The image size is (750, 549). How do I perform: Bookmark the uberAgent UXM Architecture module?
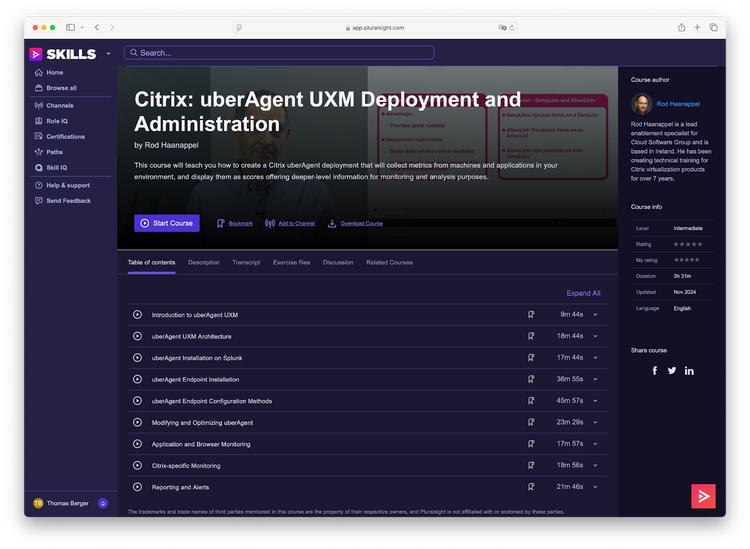531,336
